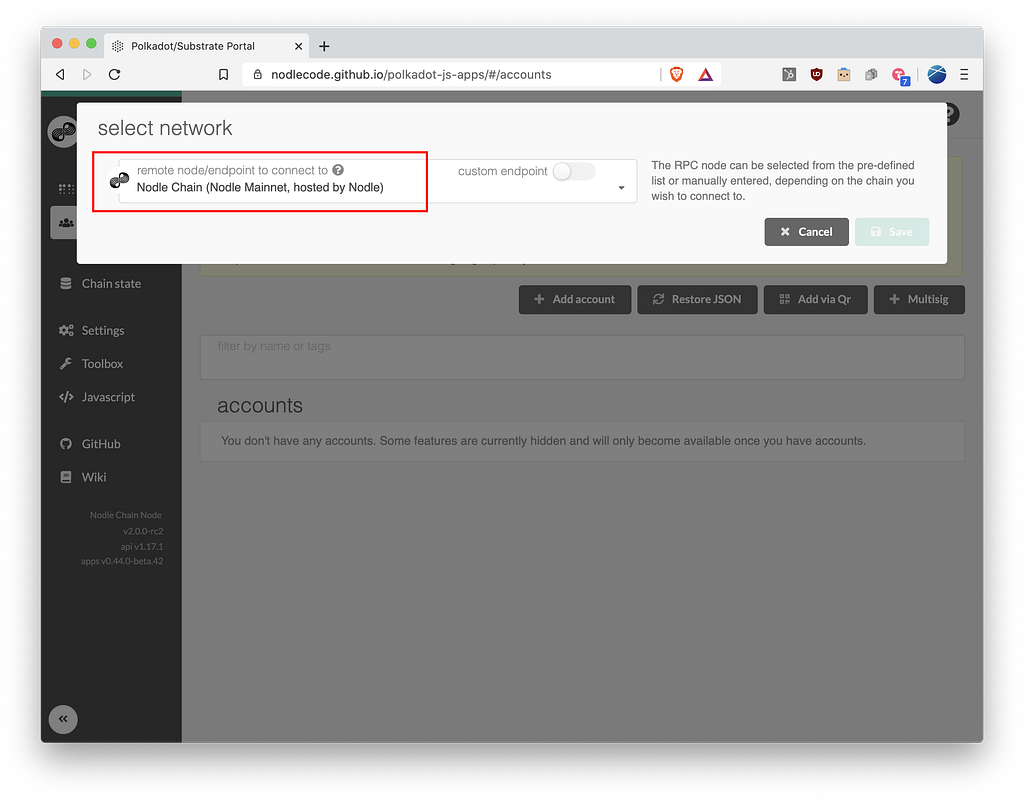The width and height of the screenshot is (1024, 800).
Task: Open Brave Rewards triangle icon
Action: 705,74
